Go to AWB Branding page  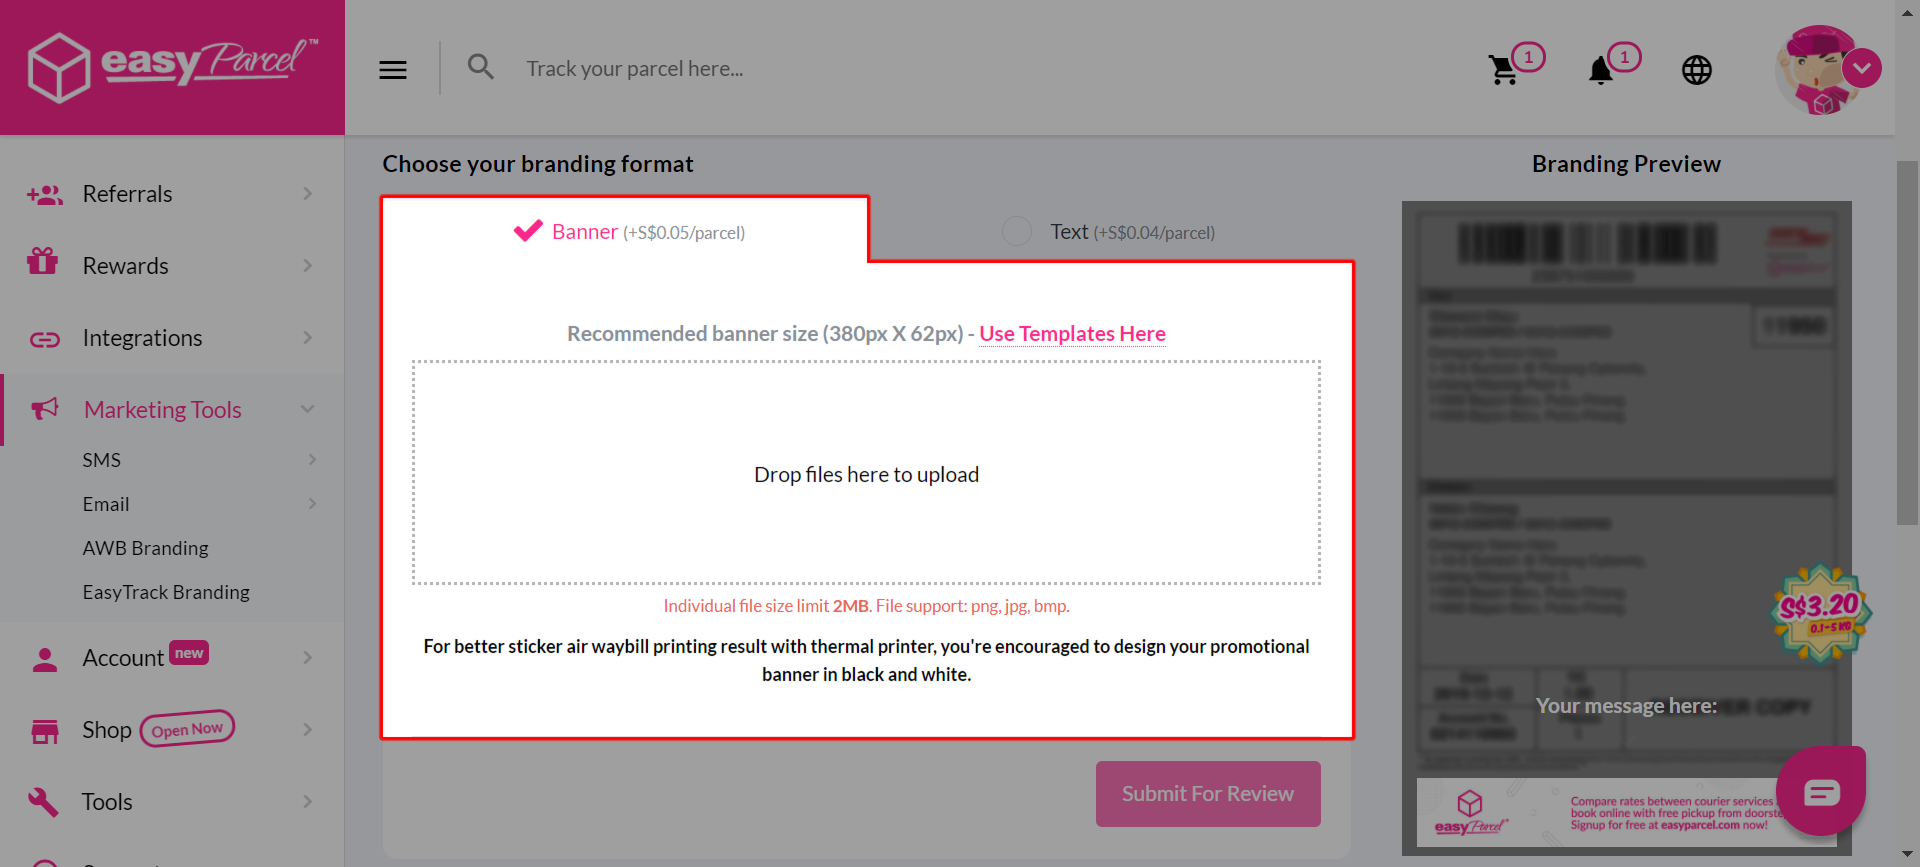(x=146, y=548)
